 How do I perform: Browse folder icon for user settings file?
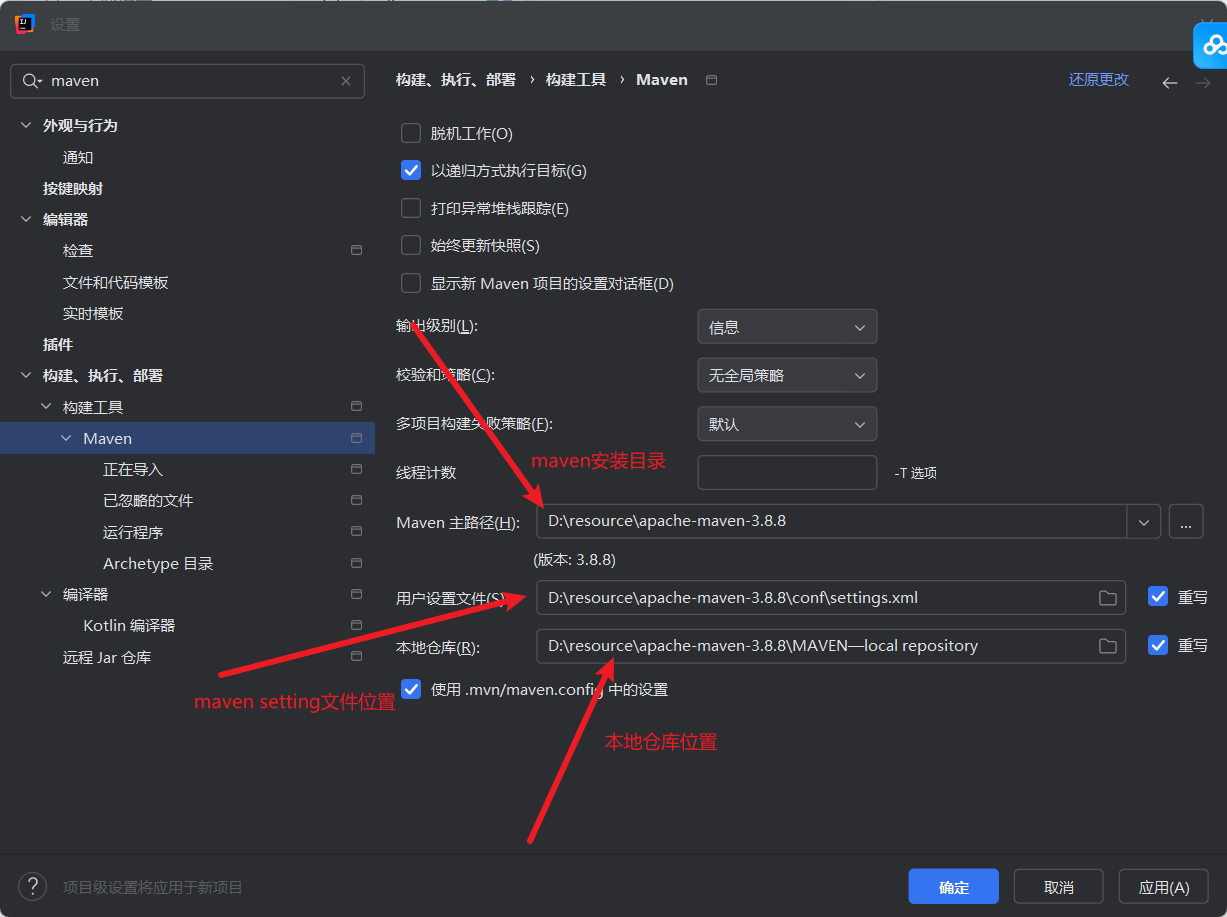pos(1107,598)
